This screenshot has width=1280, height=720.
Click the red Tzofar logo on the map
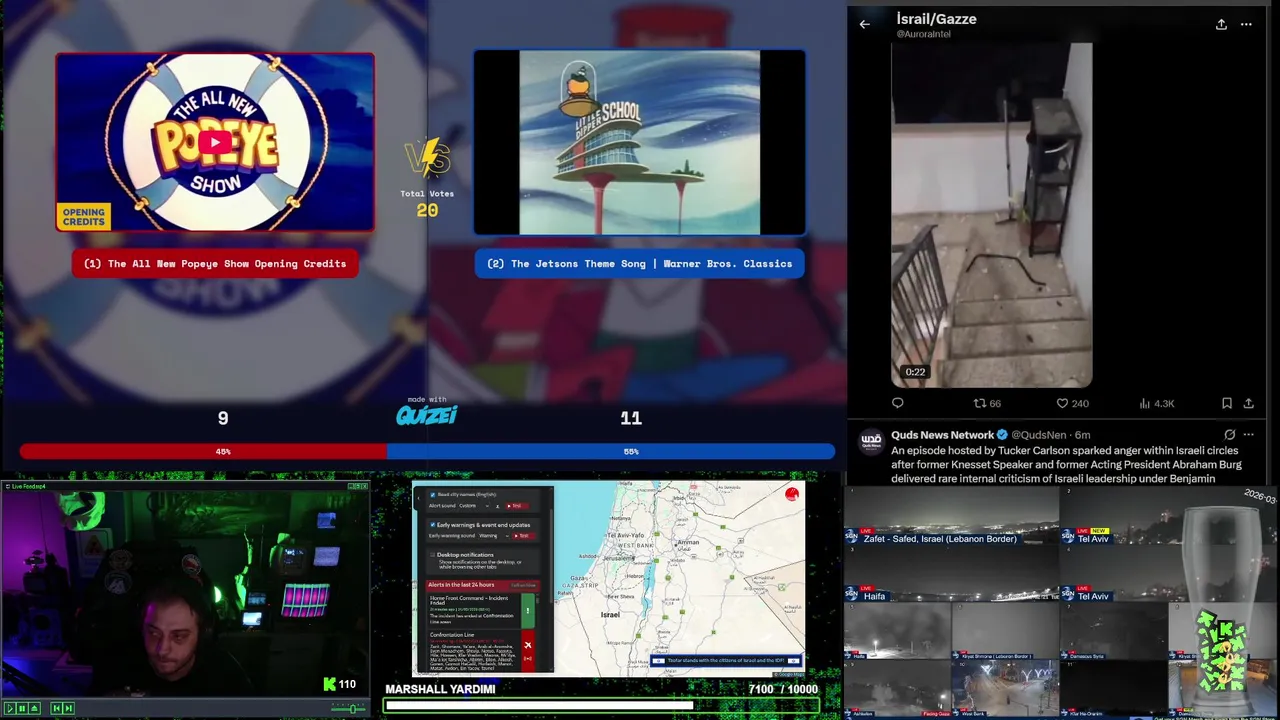point(792,494)
